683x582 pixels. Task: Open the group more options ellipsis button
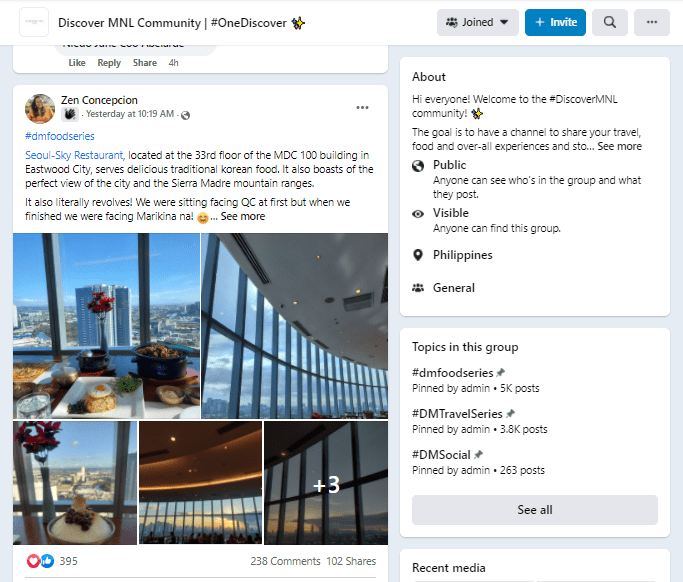click(652, 22)
